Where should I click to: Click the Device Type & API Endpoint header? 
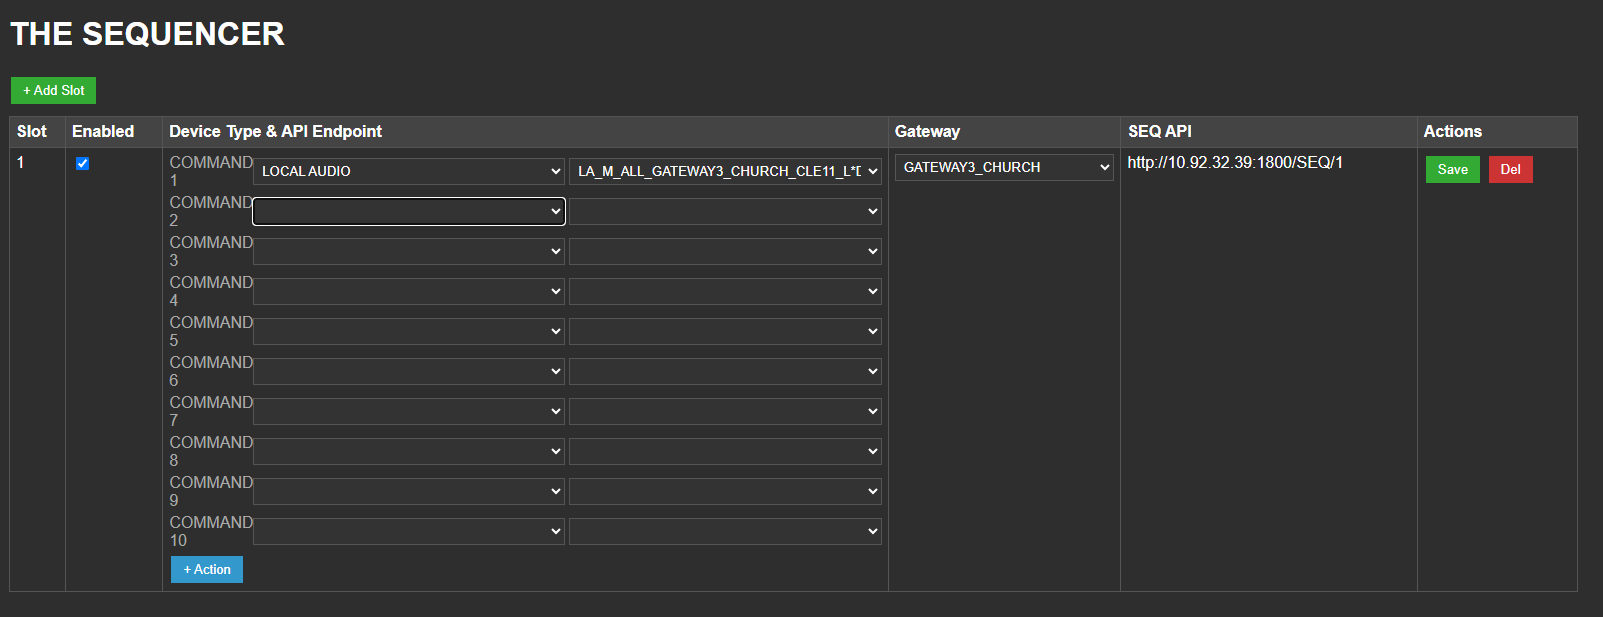click(x=275, y=131)
